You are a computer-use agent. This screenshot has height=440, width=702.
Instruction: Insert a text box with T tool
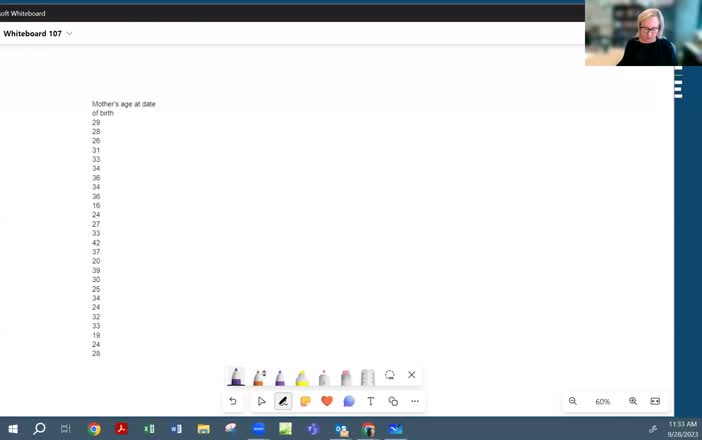[371, 401]
